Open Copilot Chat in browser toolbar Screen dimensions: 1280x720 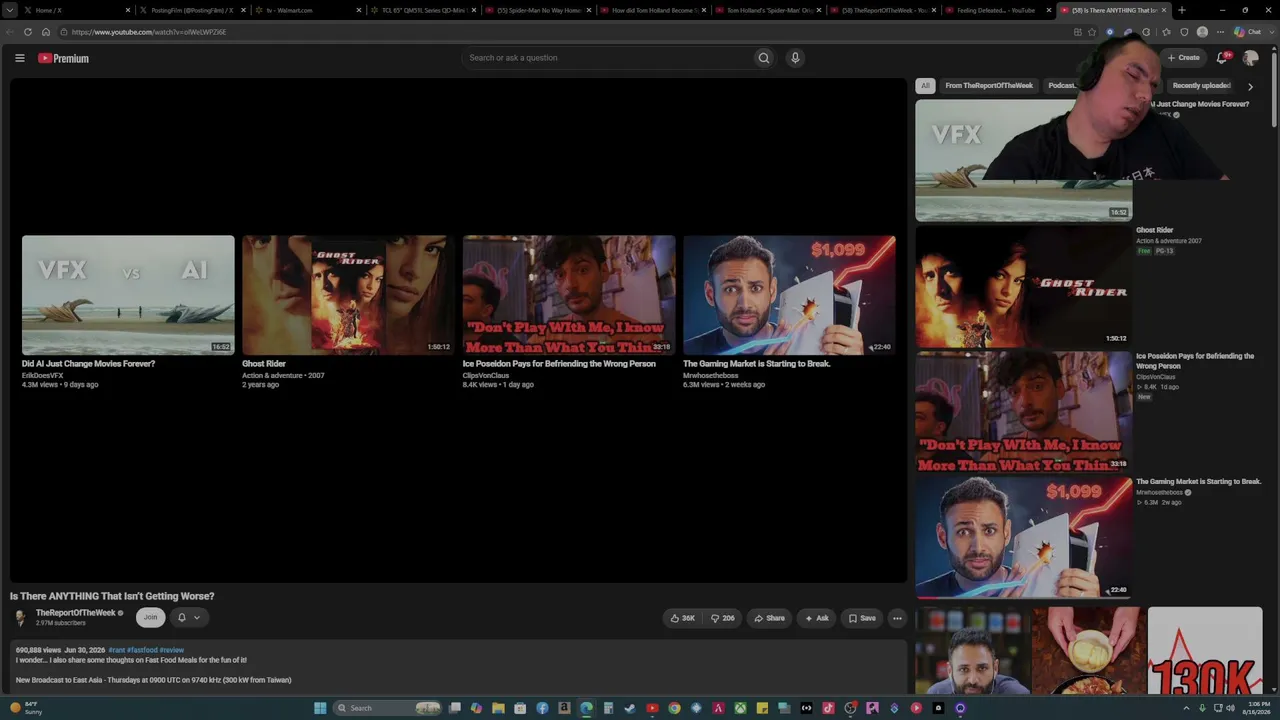point(1247,32)
